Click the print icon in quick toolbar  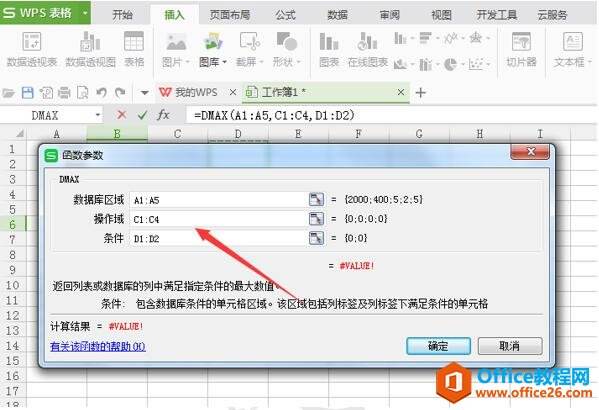pos(64,93)
